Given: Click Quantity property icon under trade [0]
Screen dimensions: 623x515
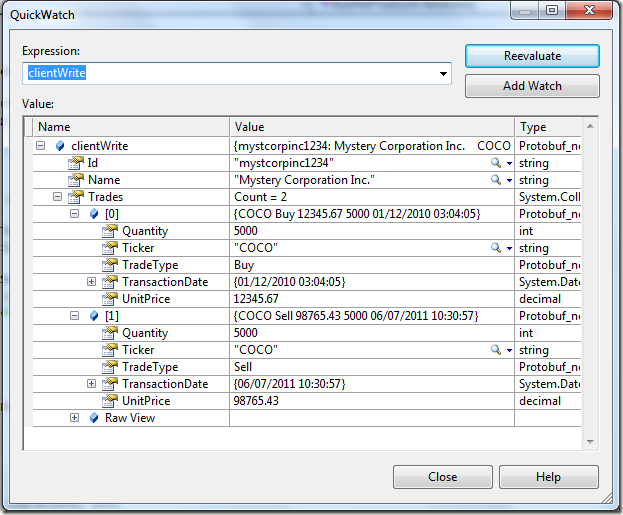Looking at the screenshot, I should 110,231.
